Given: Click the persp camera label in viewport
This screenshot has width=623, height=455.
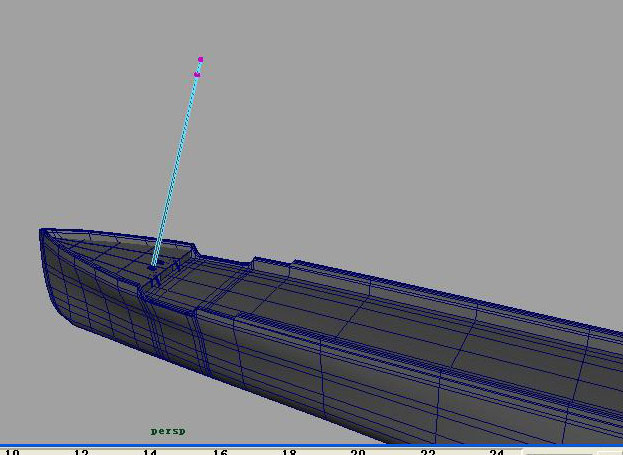Looking at the screenshot, I should point(168,431).
